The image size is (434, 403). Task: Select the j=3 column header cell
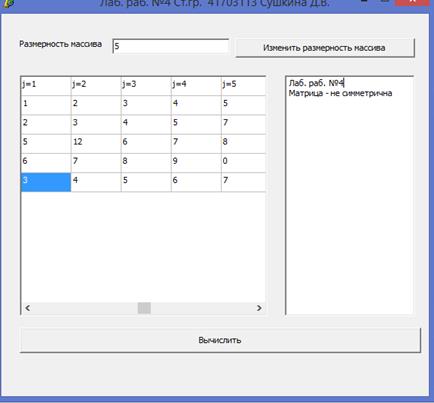click(x=146, y=86)
